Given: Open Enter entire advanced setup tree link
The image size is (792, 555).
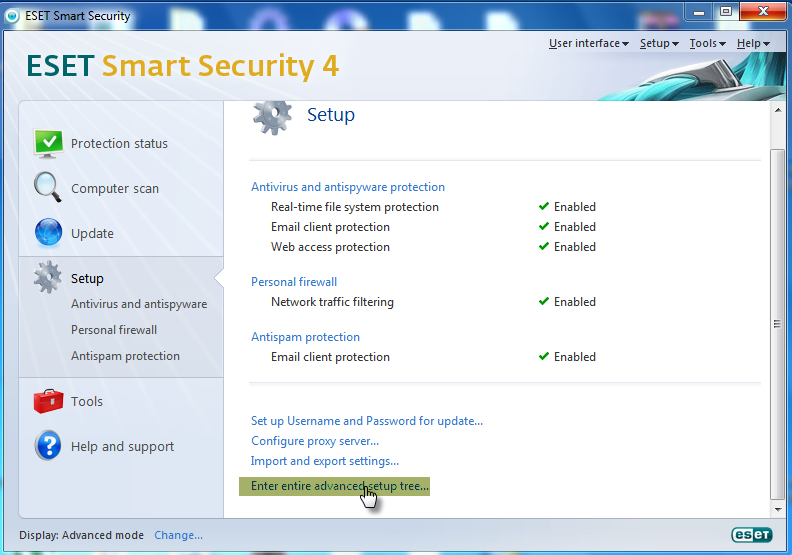Looking at the screenshot, I should pos(339,486).
